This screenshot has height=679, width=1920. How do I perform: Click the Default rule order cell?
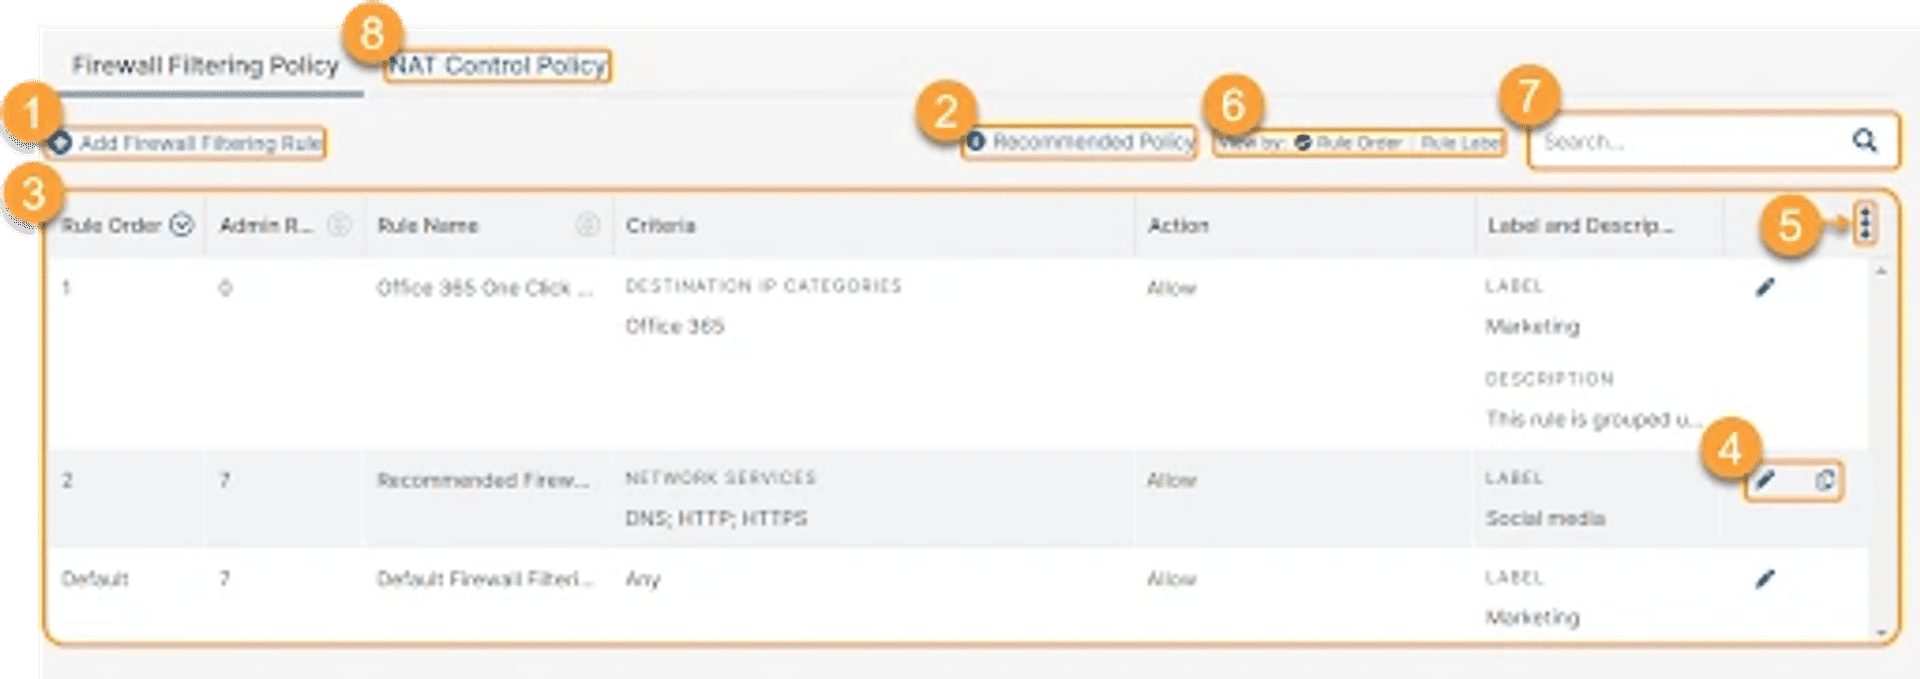click(x=95, y=578)
